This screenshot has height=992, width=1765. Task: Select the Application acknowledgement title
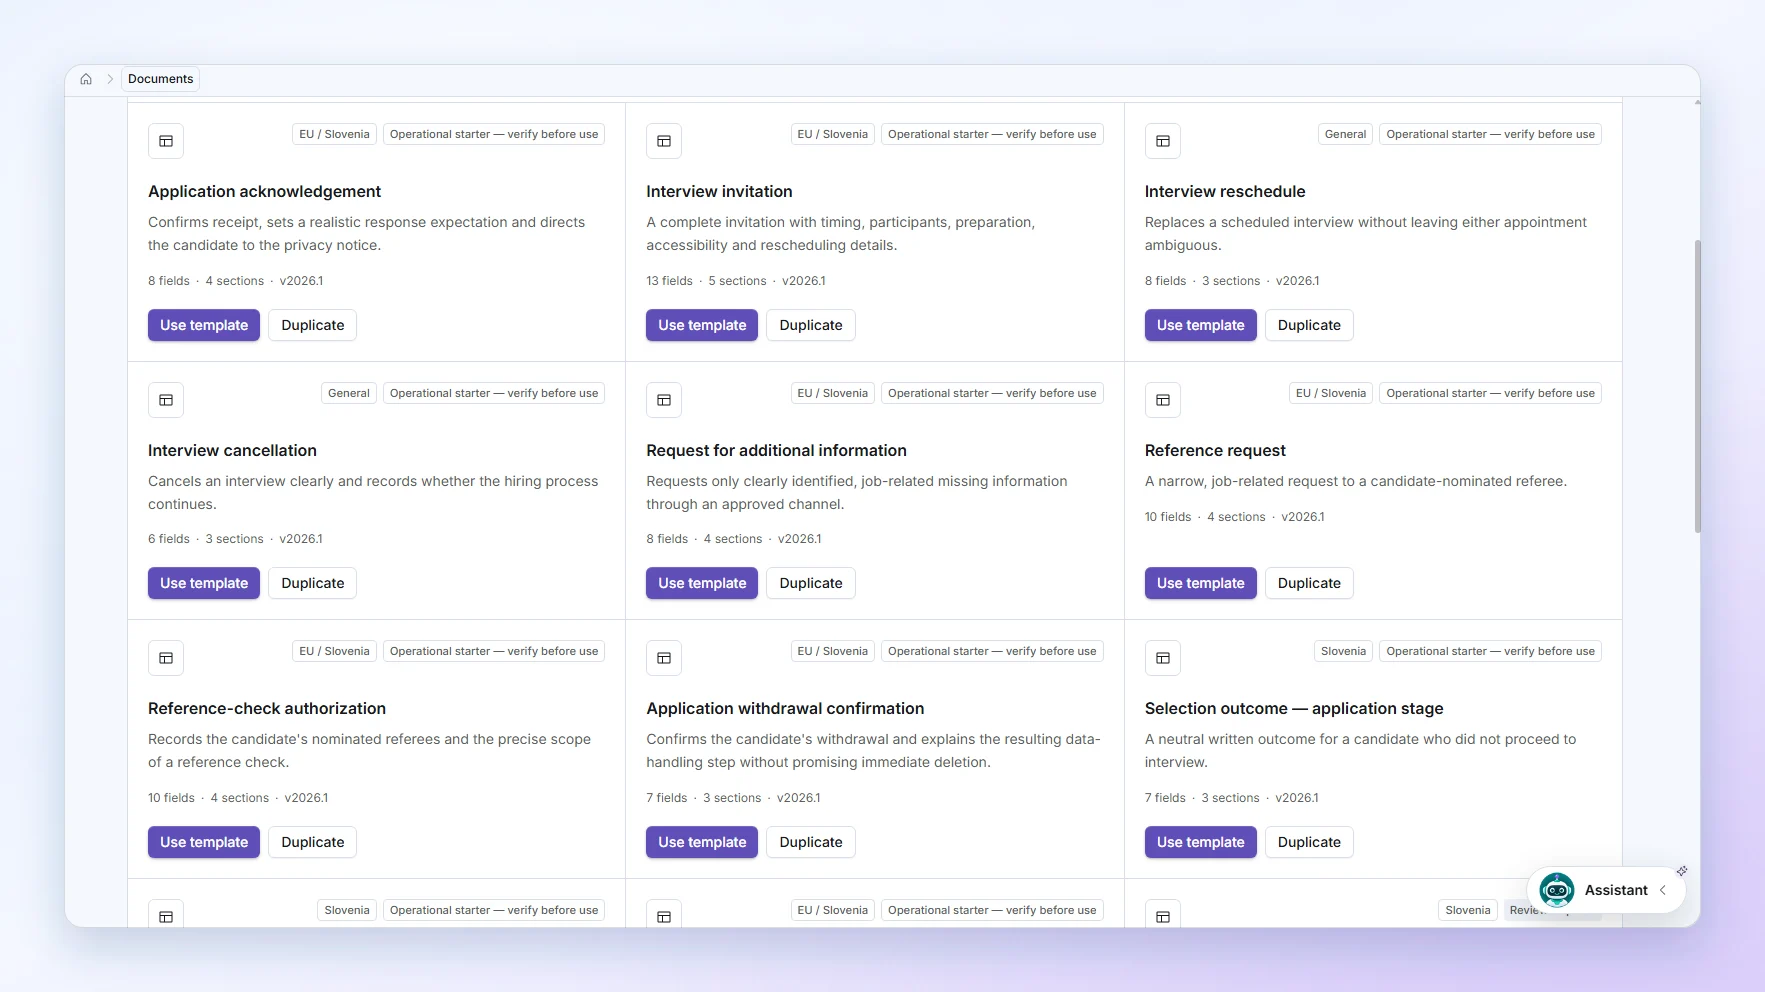(264, 191)
